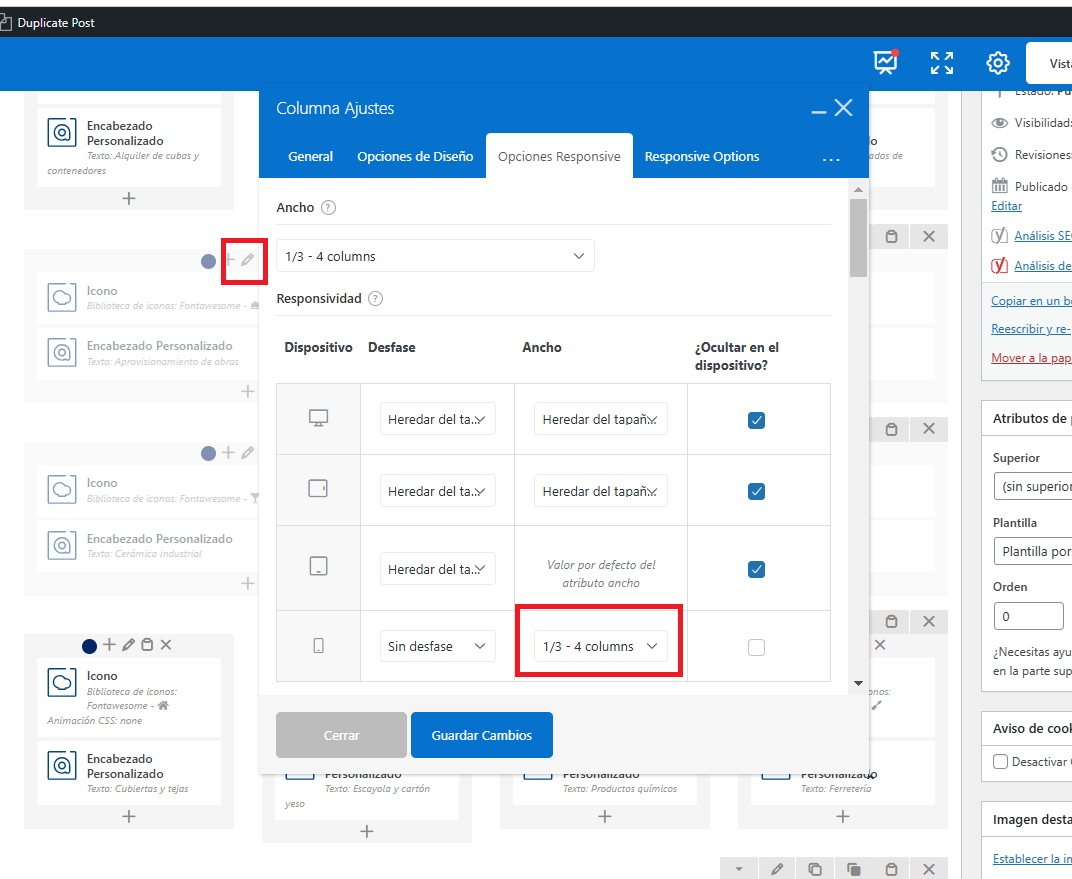Screen dimensions: 1072x879
Task: Close the Columna Ajustes panel with the X
Action: click(844, 108)
